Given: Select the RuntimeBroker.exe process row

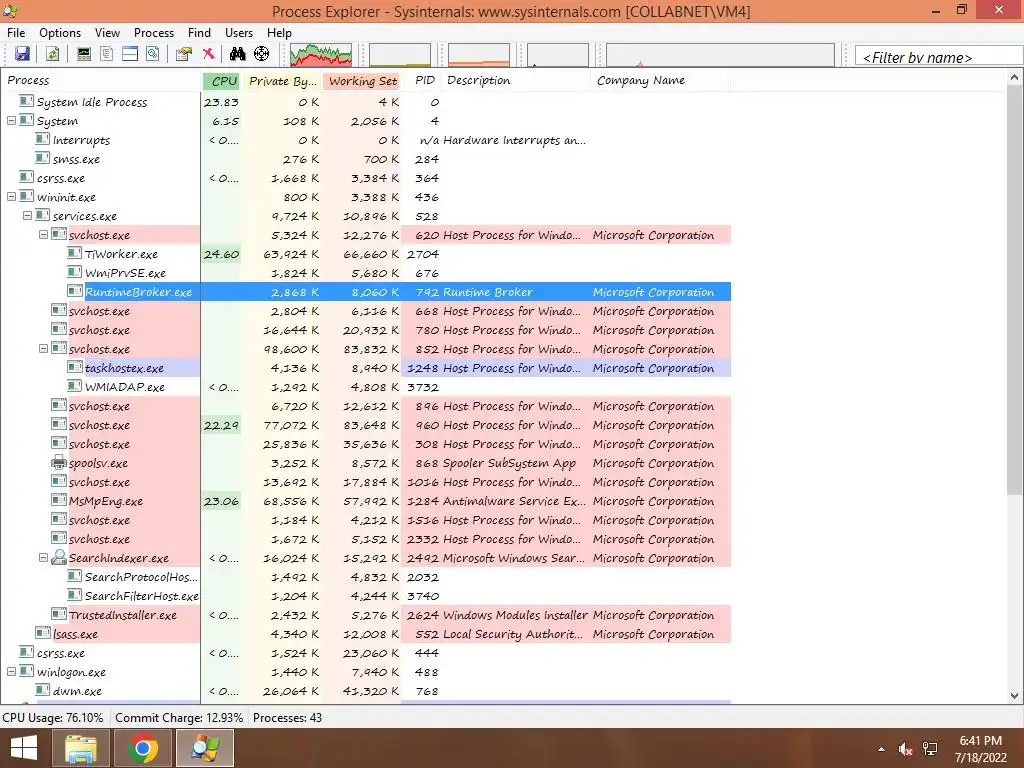Looking at the screenshot, I should coord(366,292).
